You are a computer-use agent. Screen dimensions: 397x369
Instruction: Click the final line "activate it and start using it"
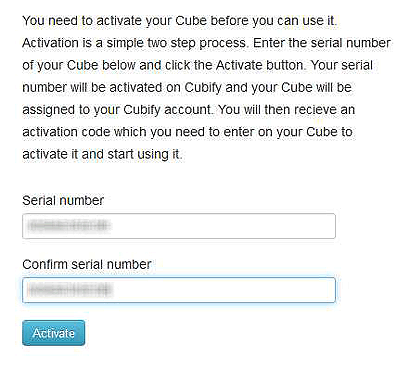(102, 155)
